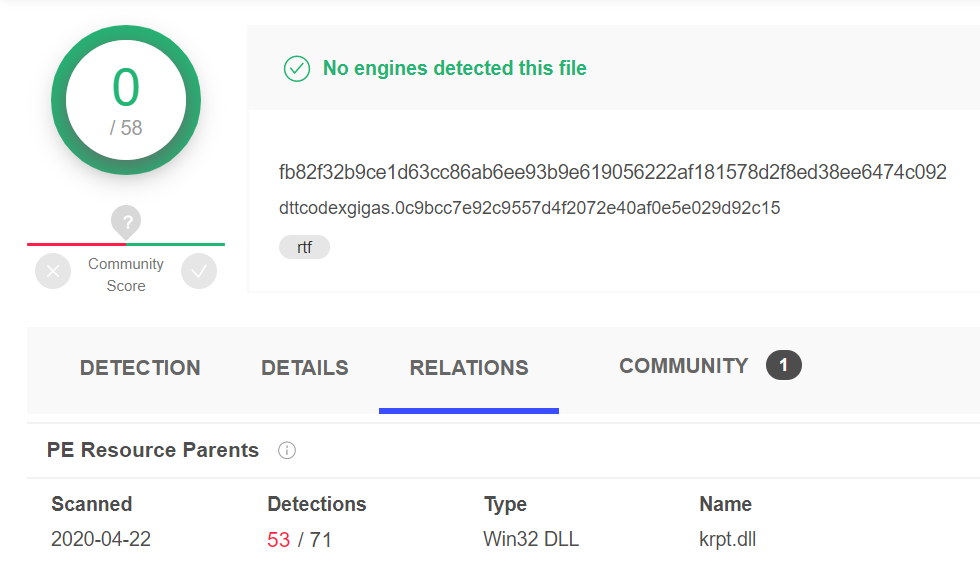980x582 pixels.
Task: Select the RELATIONS tab
Action: 469,368
